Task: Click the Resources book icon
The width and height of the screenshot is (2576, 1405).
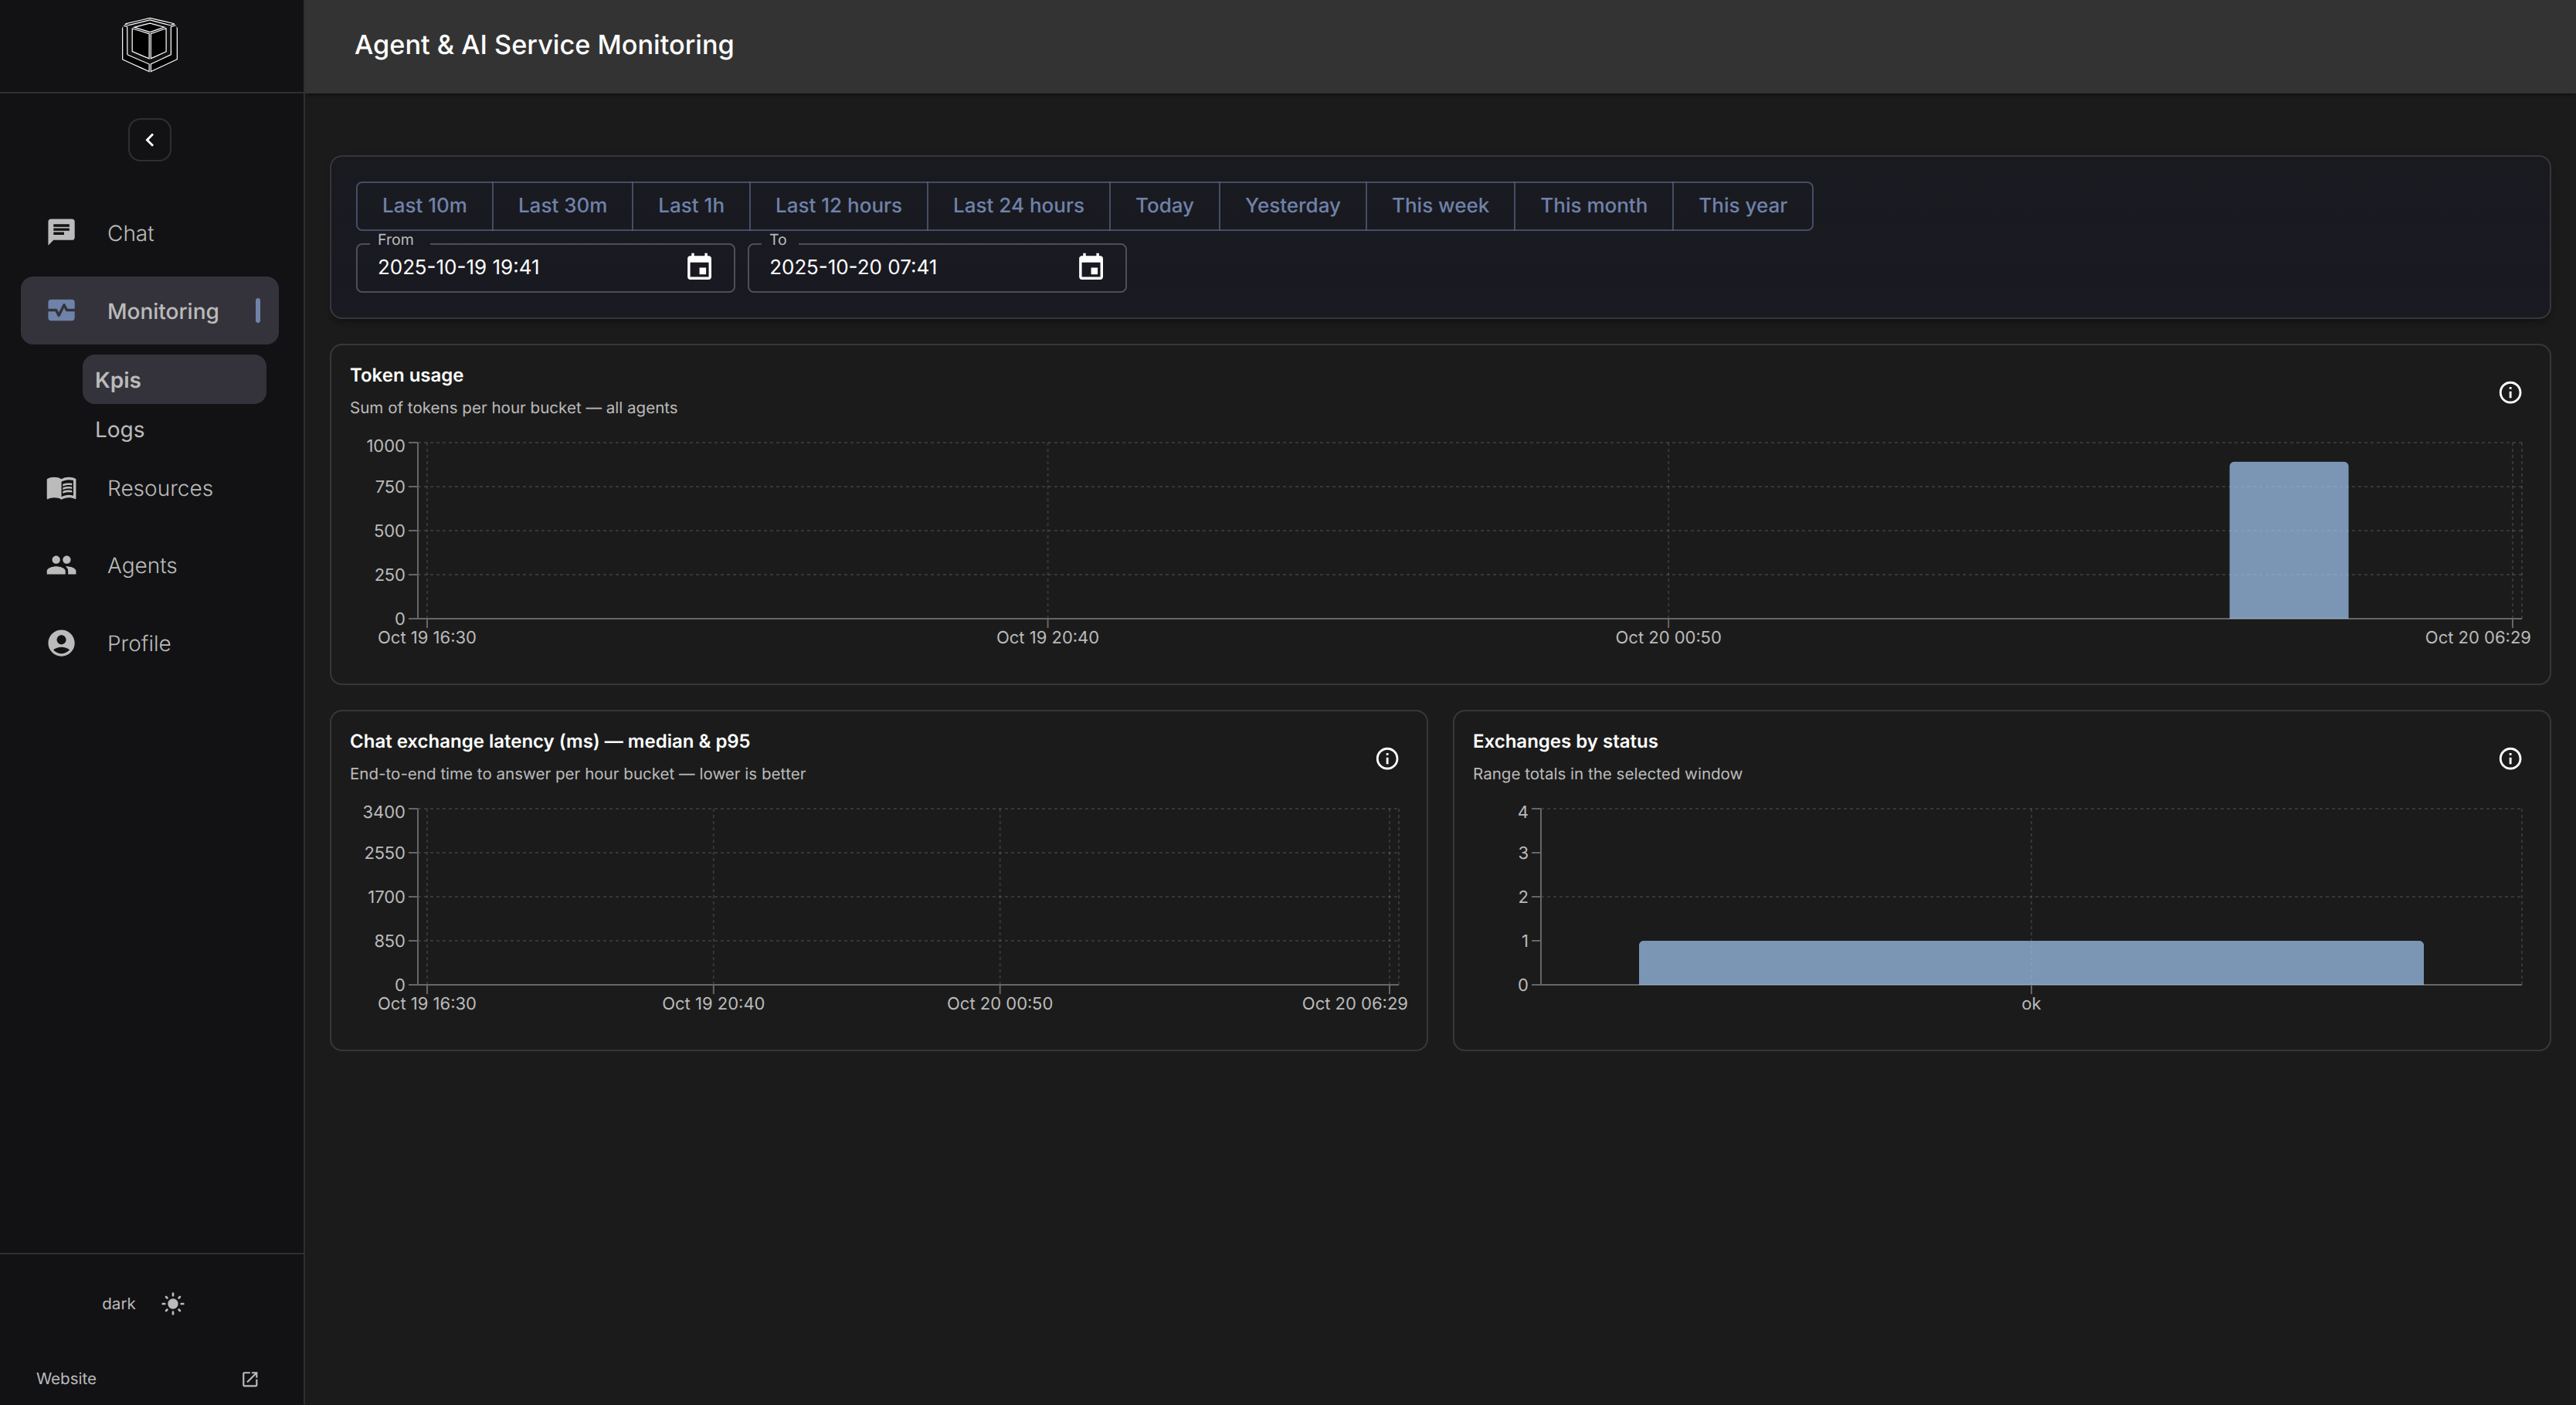Action: tap(61, 488)
